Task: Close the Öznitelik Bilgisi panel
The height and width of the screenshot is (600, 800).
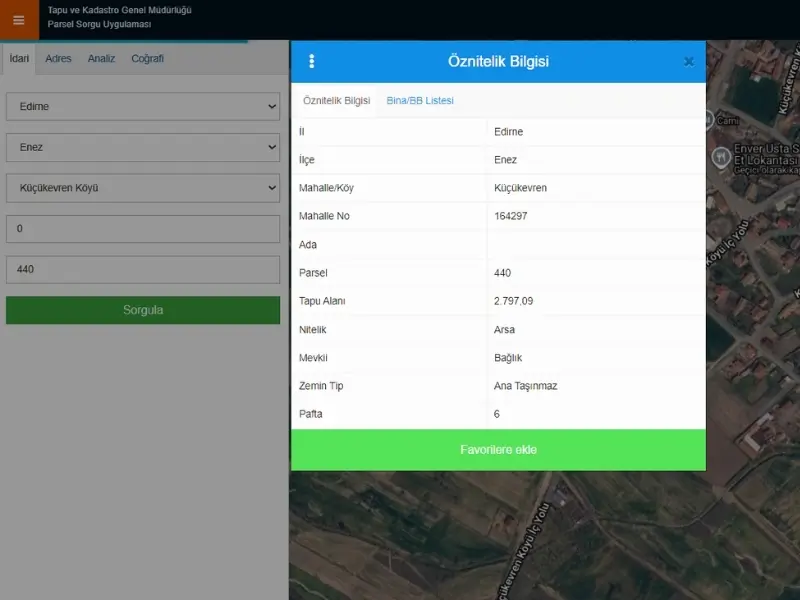Action: [689, 62]
